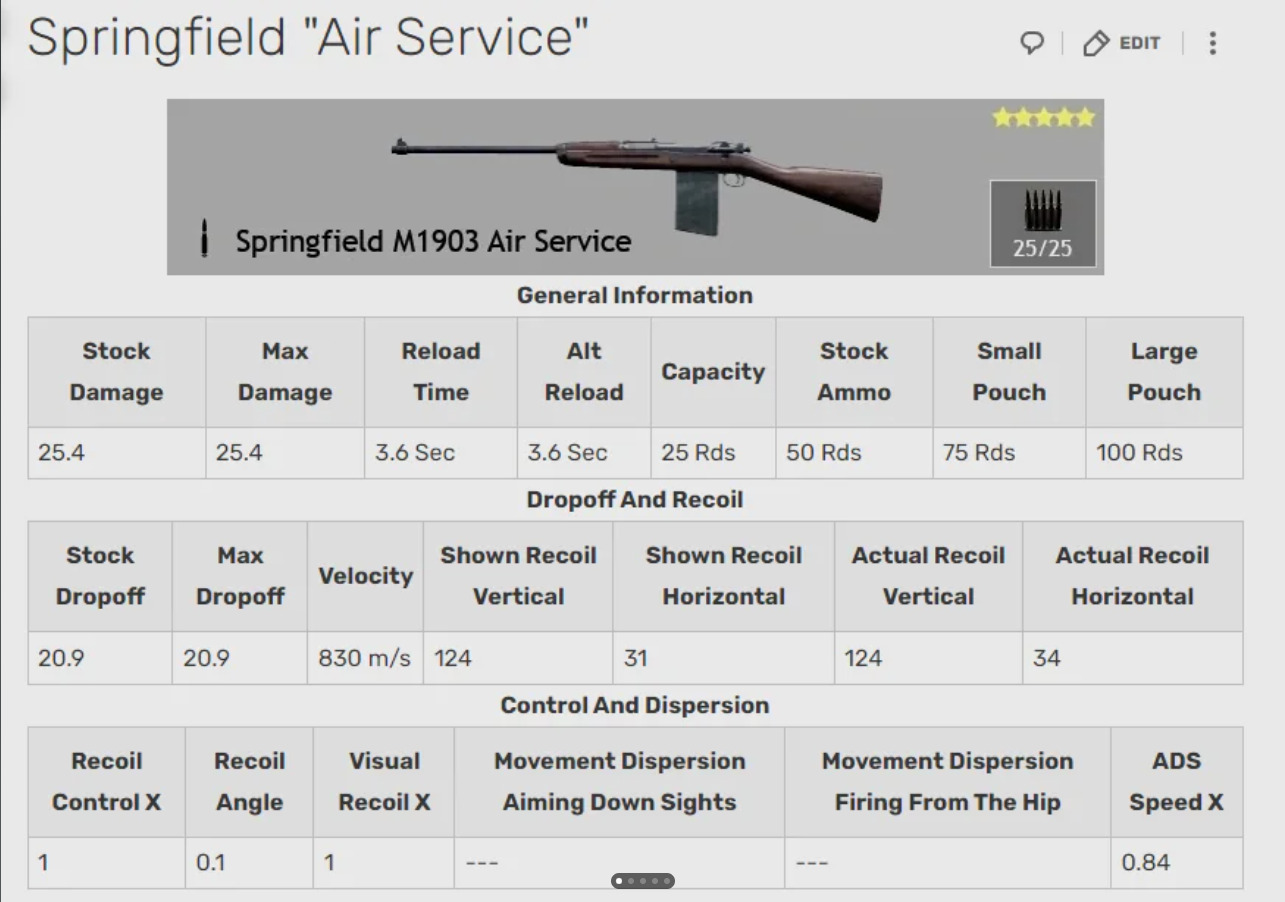The height and width of the screenshot is (902, 1285).
Task: Click the 830 m/s velocity cell
Action: [365, 658]
